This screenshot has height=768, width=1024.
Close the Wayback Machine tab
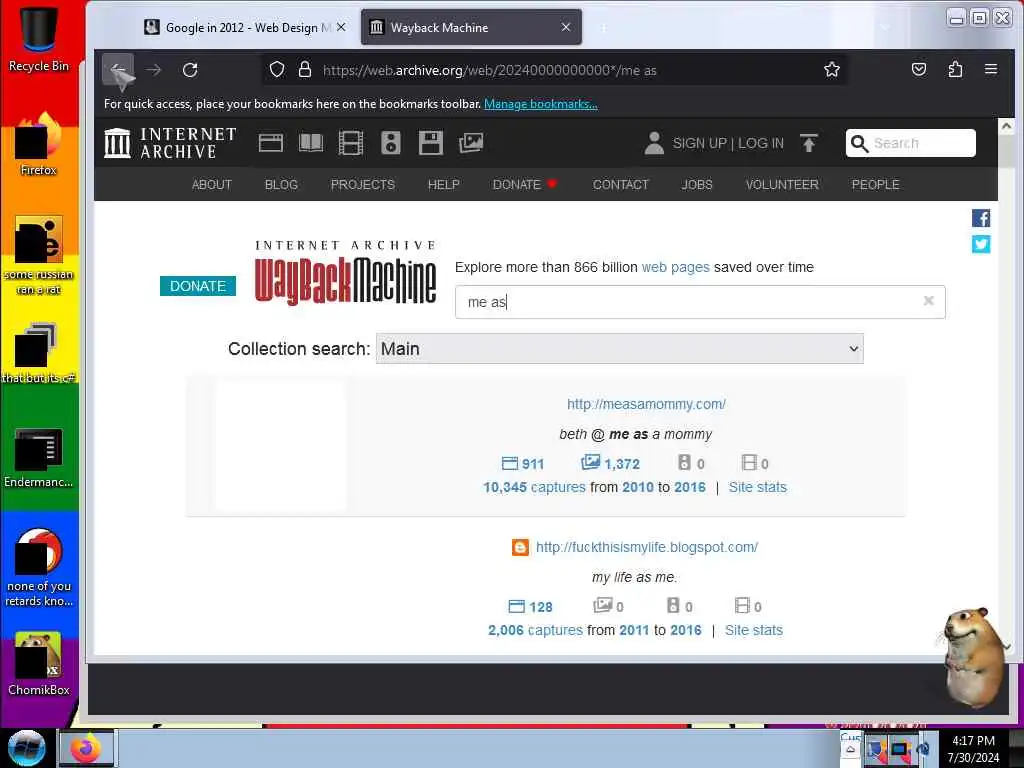[x=566, y=27]
